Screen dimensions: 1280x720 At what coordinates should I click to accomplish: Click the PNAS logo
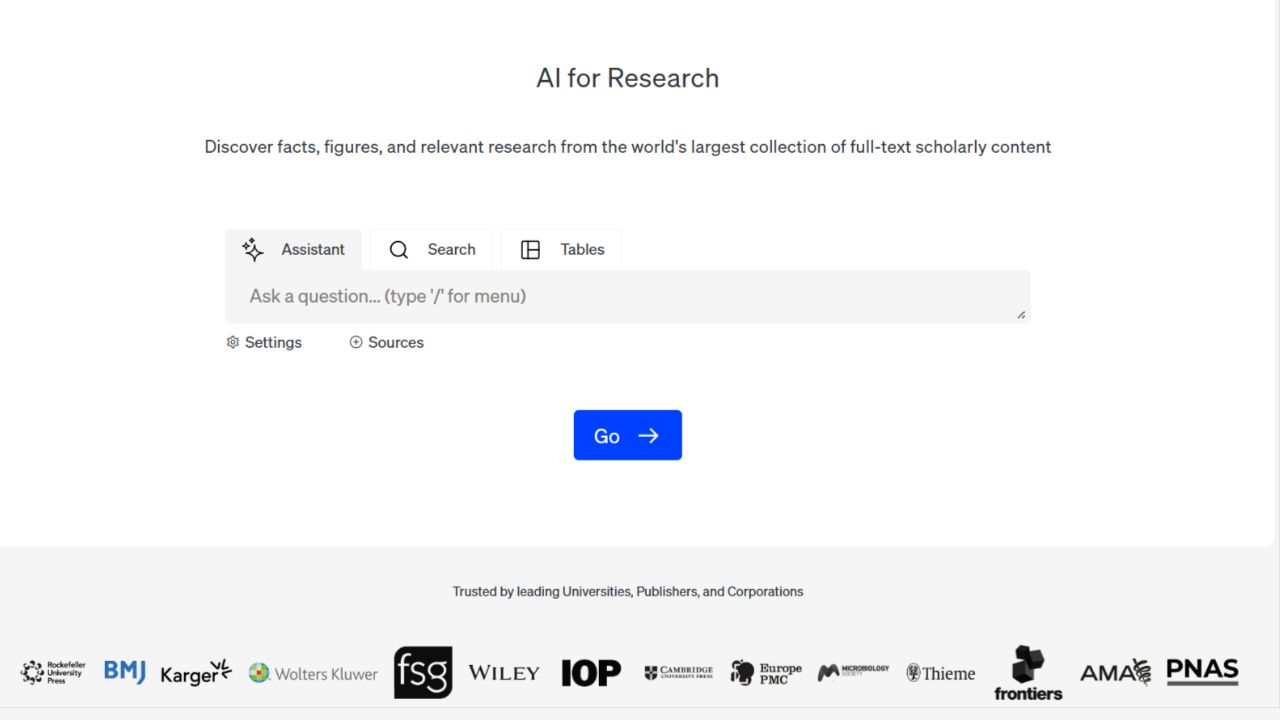[1202, 671]
